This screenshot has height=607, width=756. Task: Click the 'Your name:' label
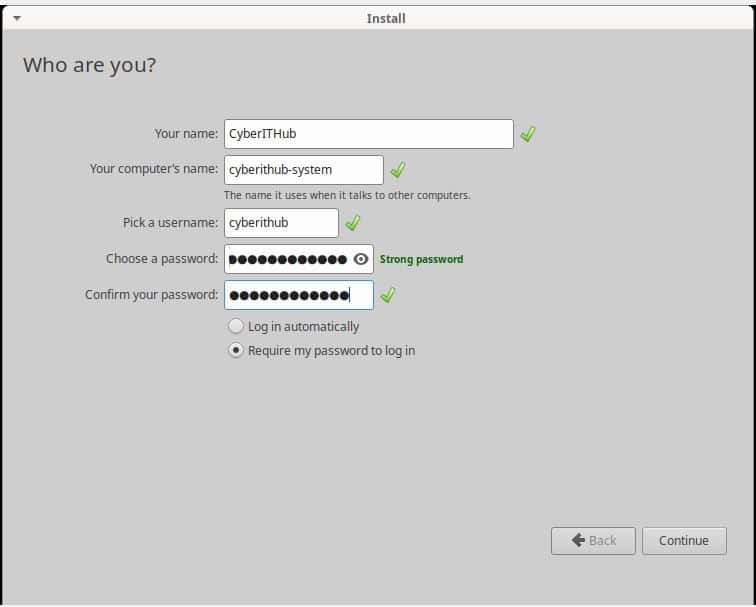tap(186, 134)
